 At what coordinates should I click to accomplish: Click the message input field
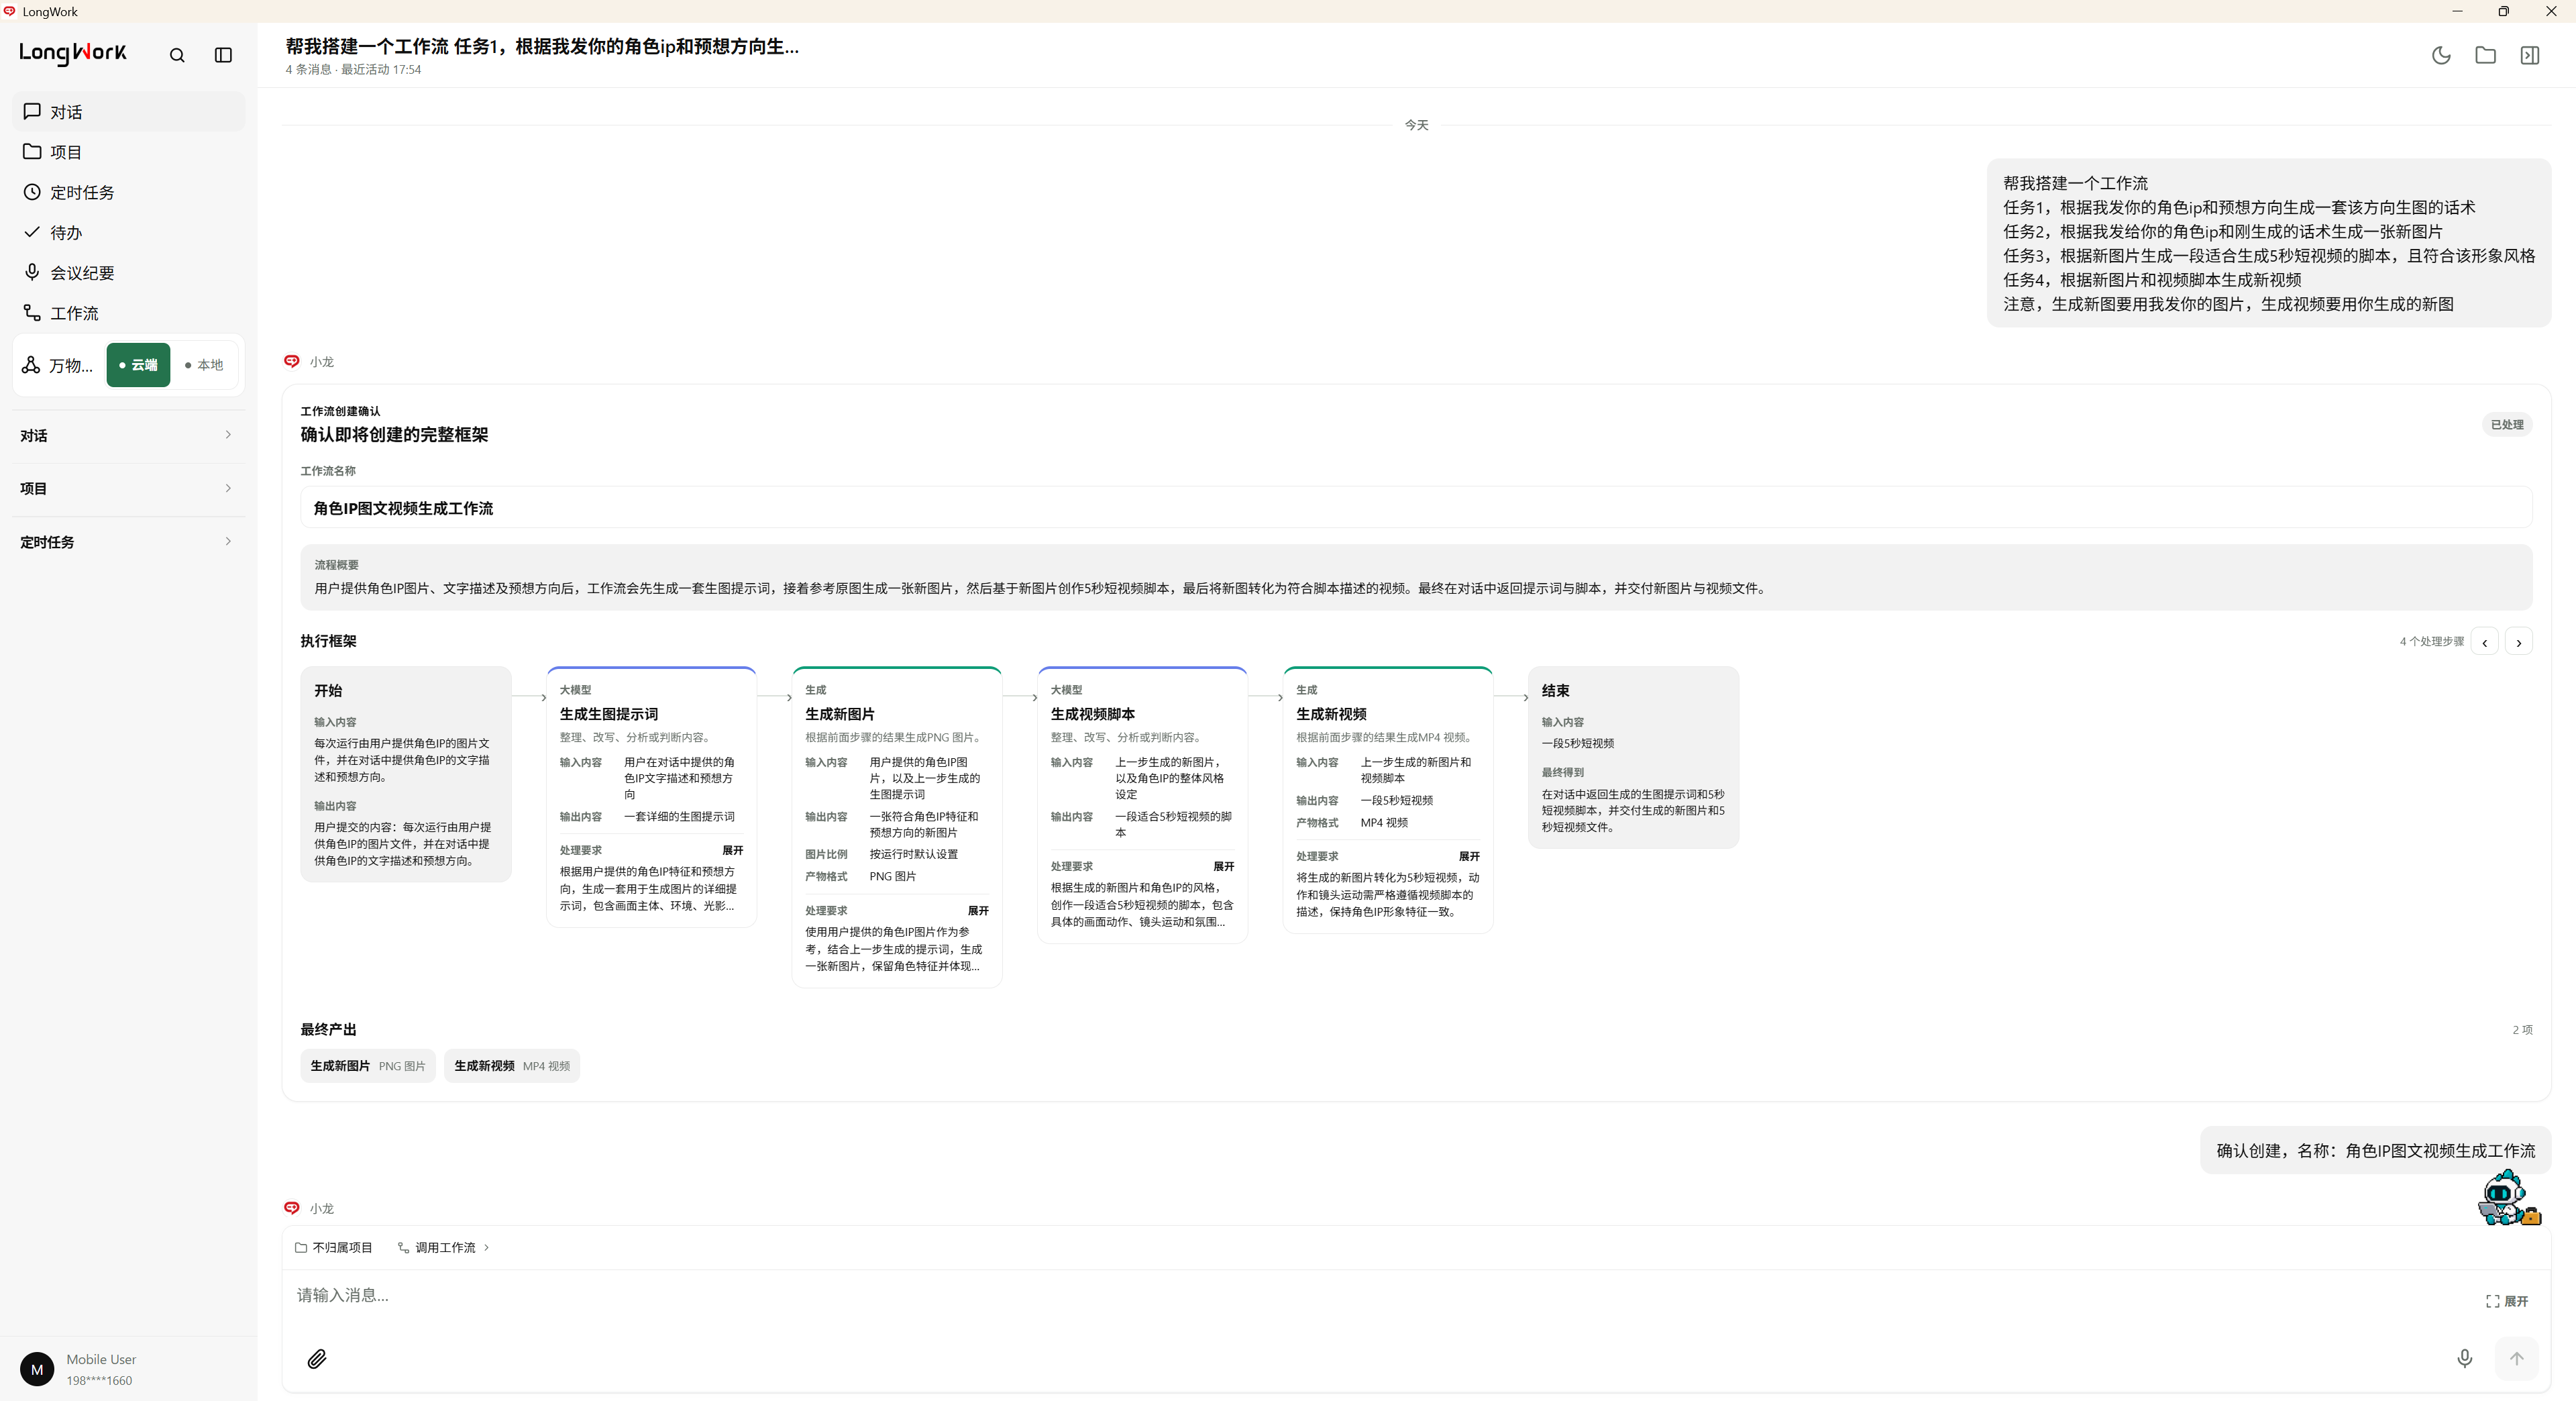pos(1380,1295)
